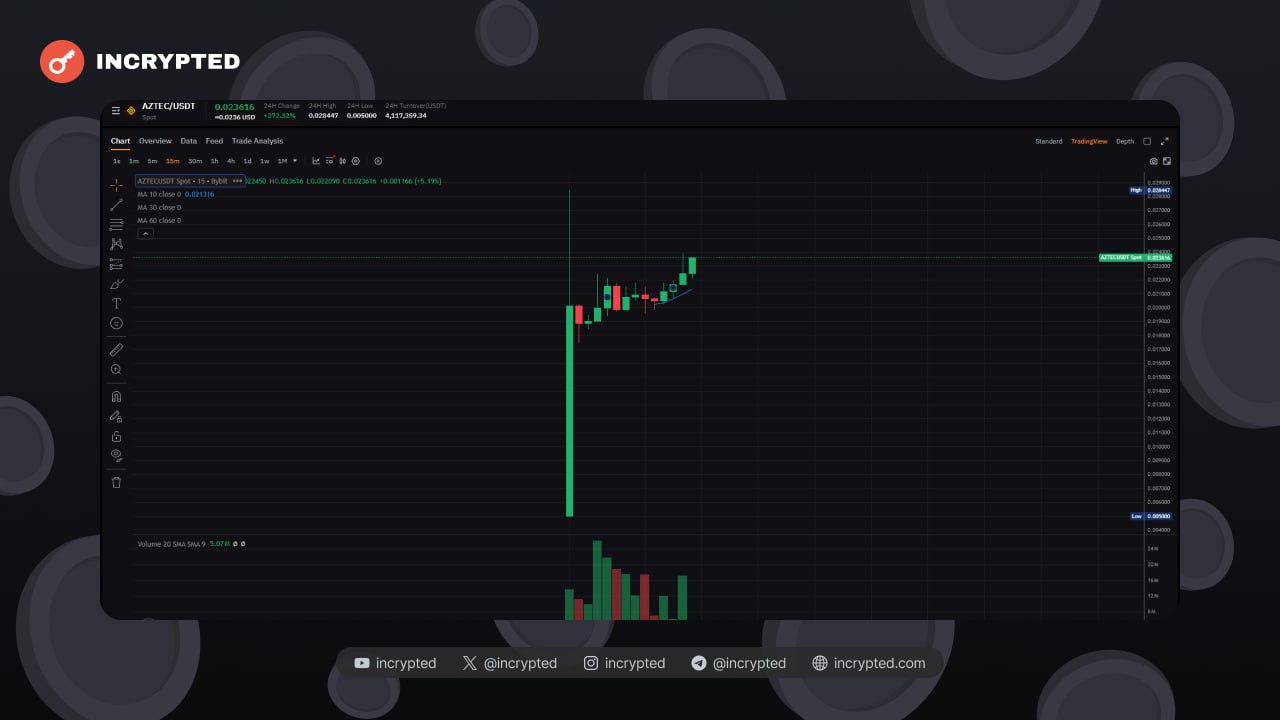This screenshot has width=1280, height=720.
Task: Choose the pattern drawing tool
Action: (116, 243)
